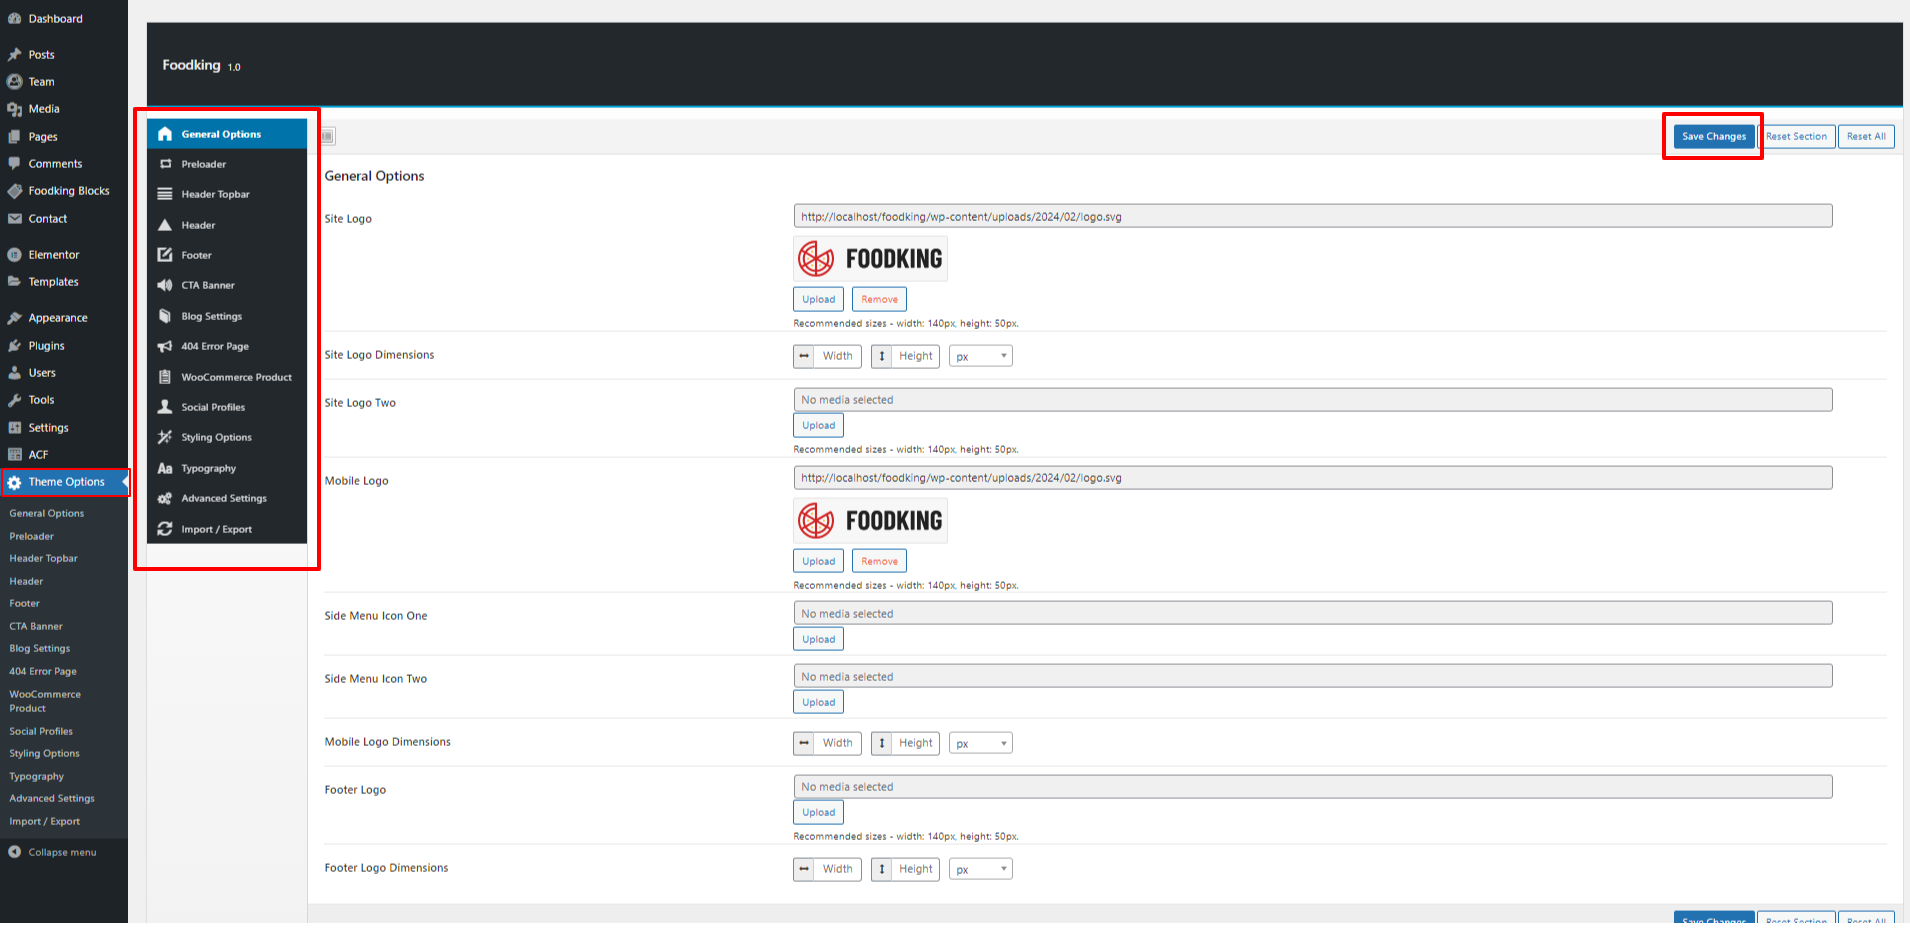Click the Typography 'Aa' icon

tap(165, 468)
